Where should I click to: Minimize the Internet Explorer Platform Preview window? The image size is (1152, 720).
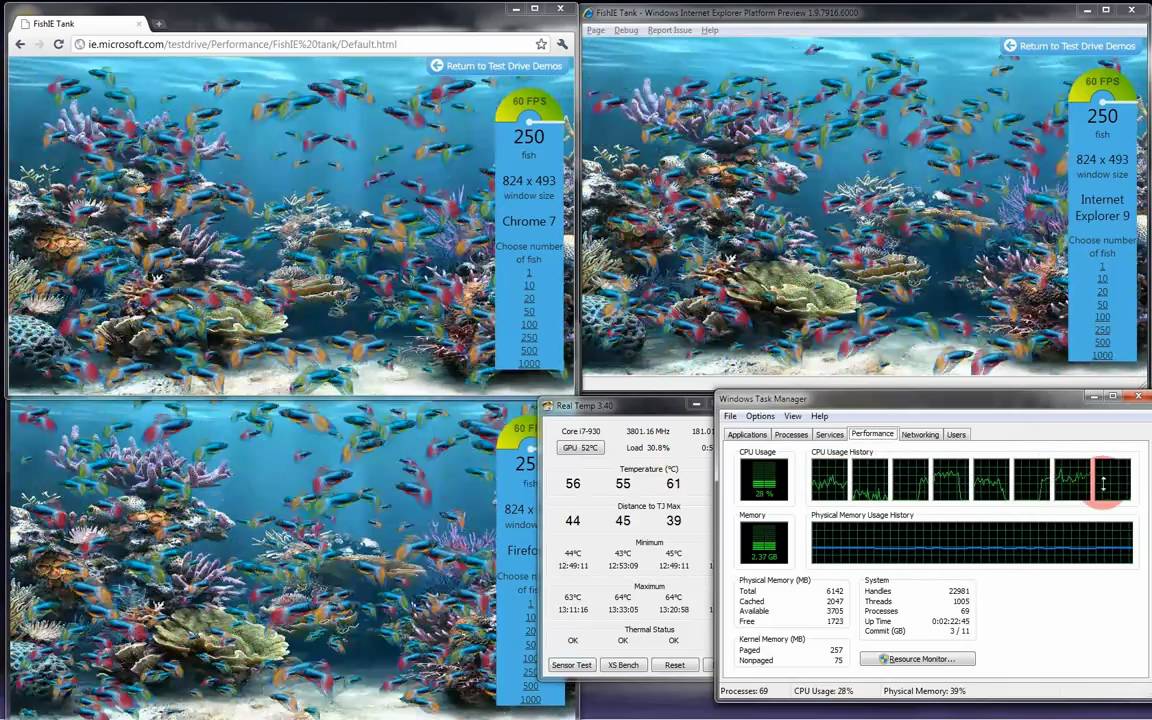pos(1087,10)
